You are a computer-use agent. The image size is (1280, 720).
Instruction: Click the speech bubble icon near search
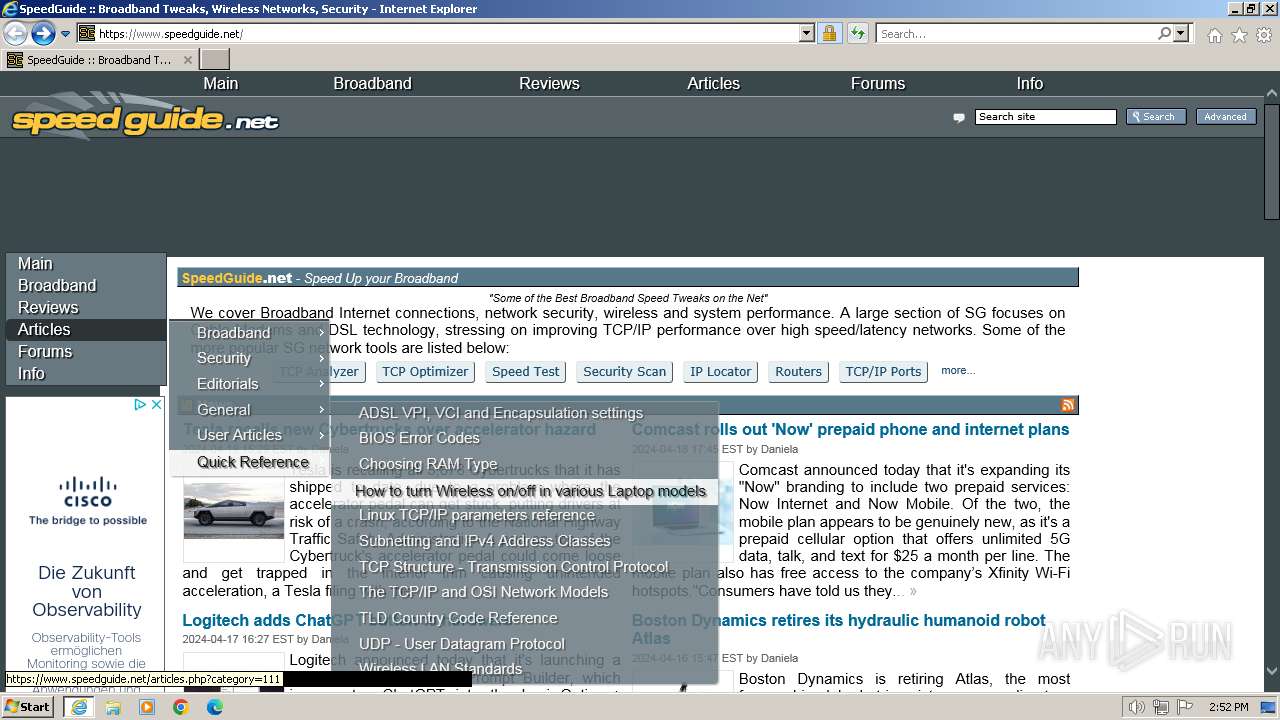[959, 118]
